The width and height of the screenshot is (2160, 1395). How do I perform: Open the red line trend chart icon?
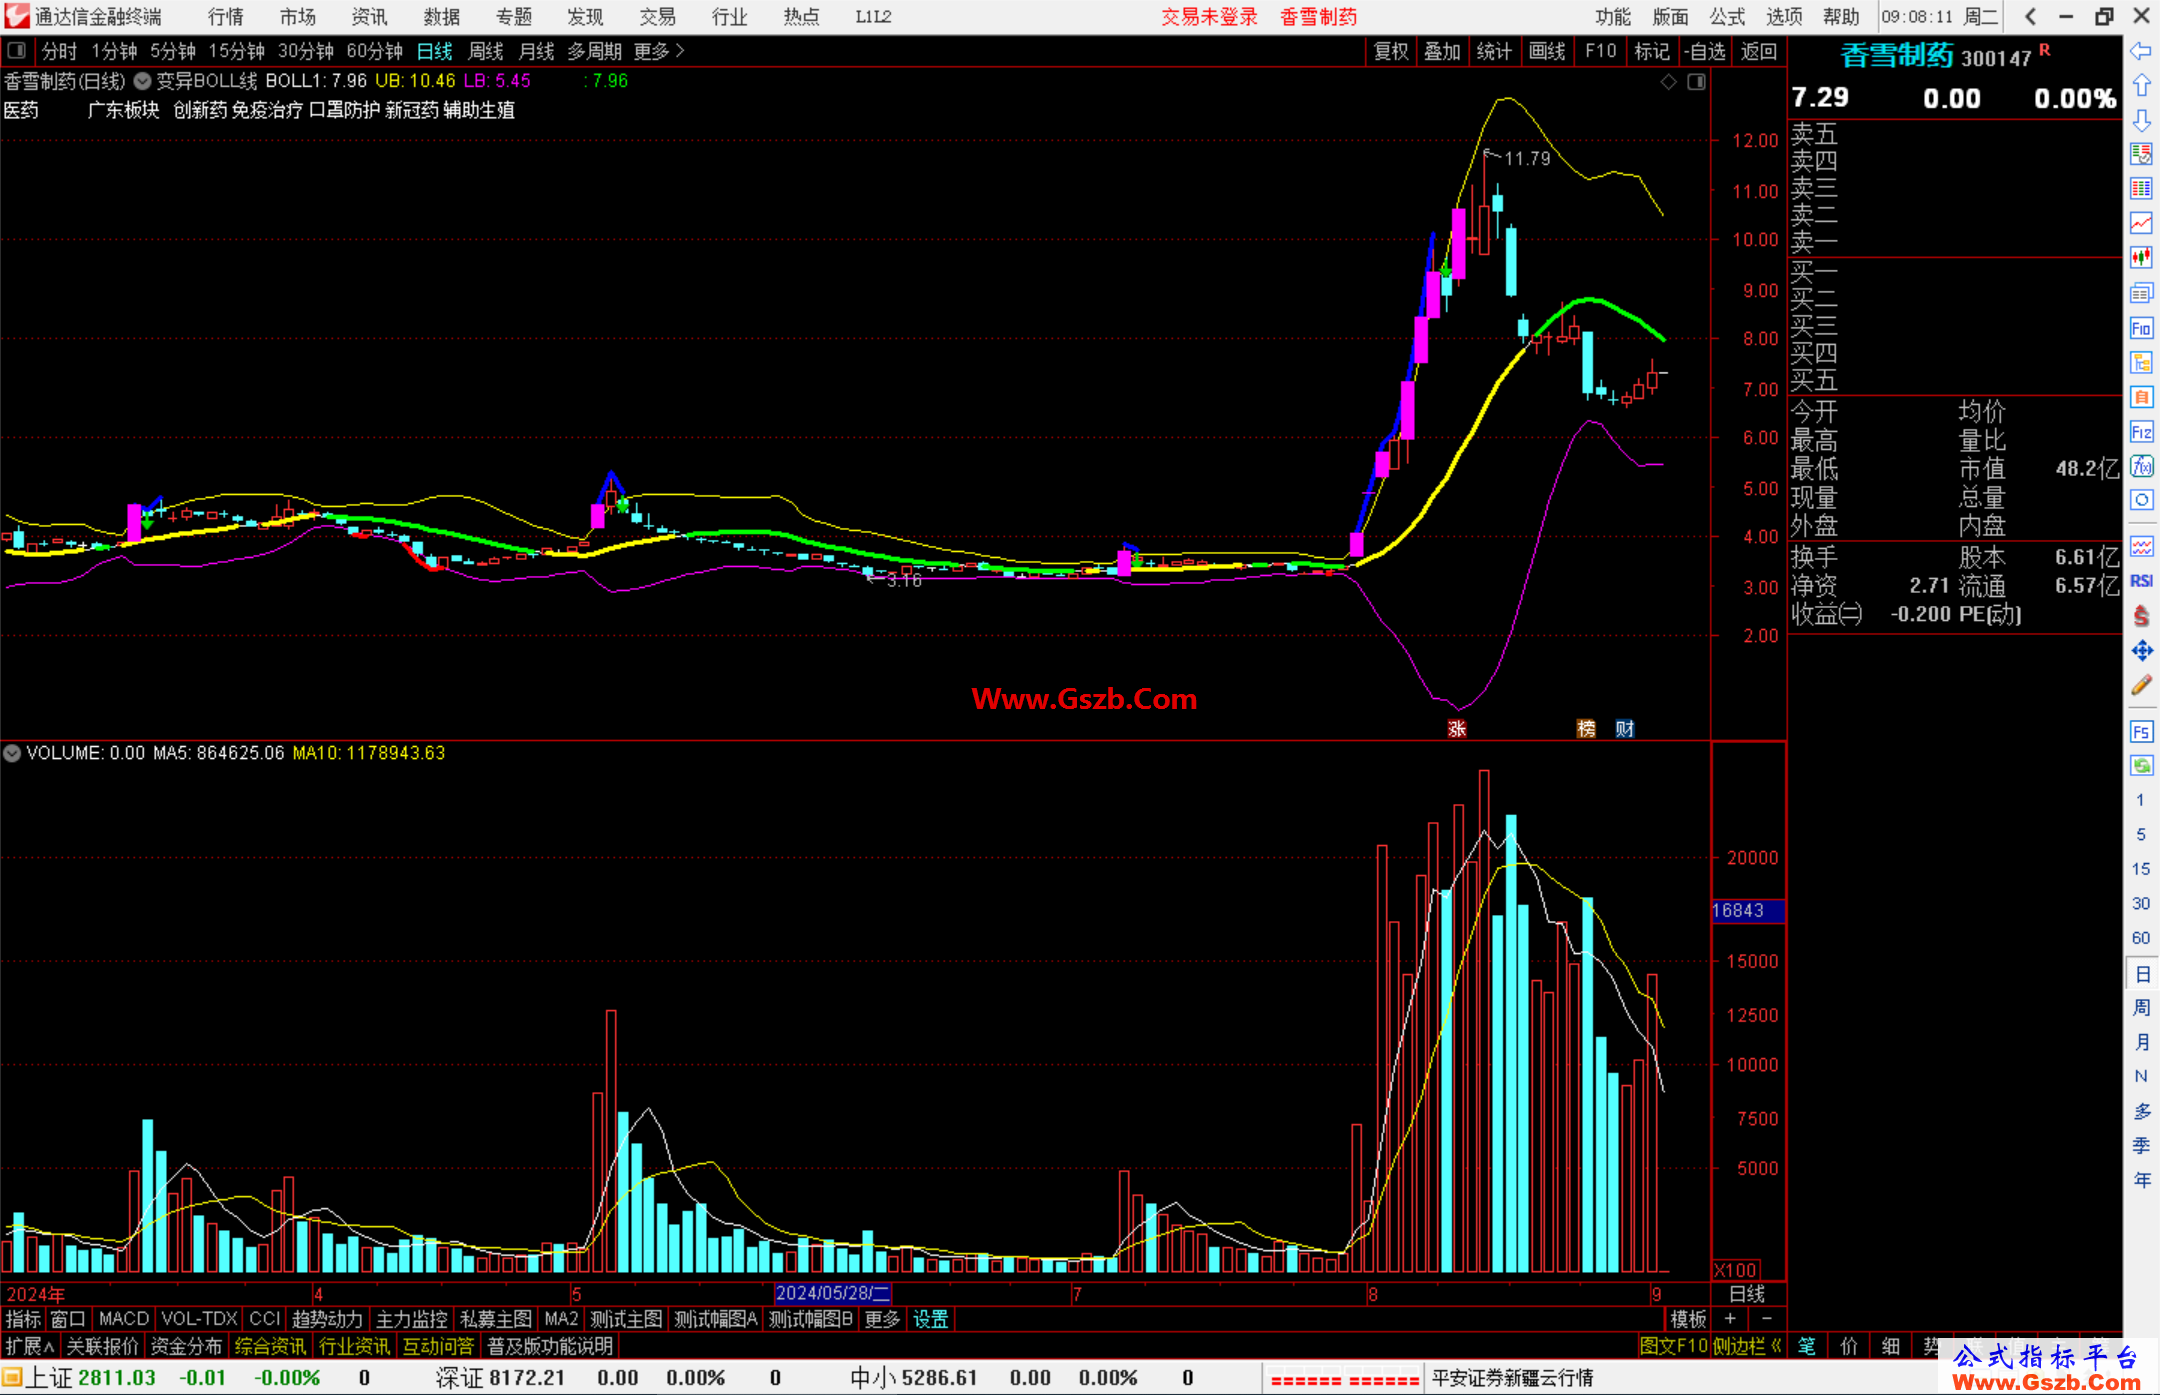pyautogui.click(x=2141, y=223)
